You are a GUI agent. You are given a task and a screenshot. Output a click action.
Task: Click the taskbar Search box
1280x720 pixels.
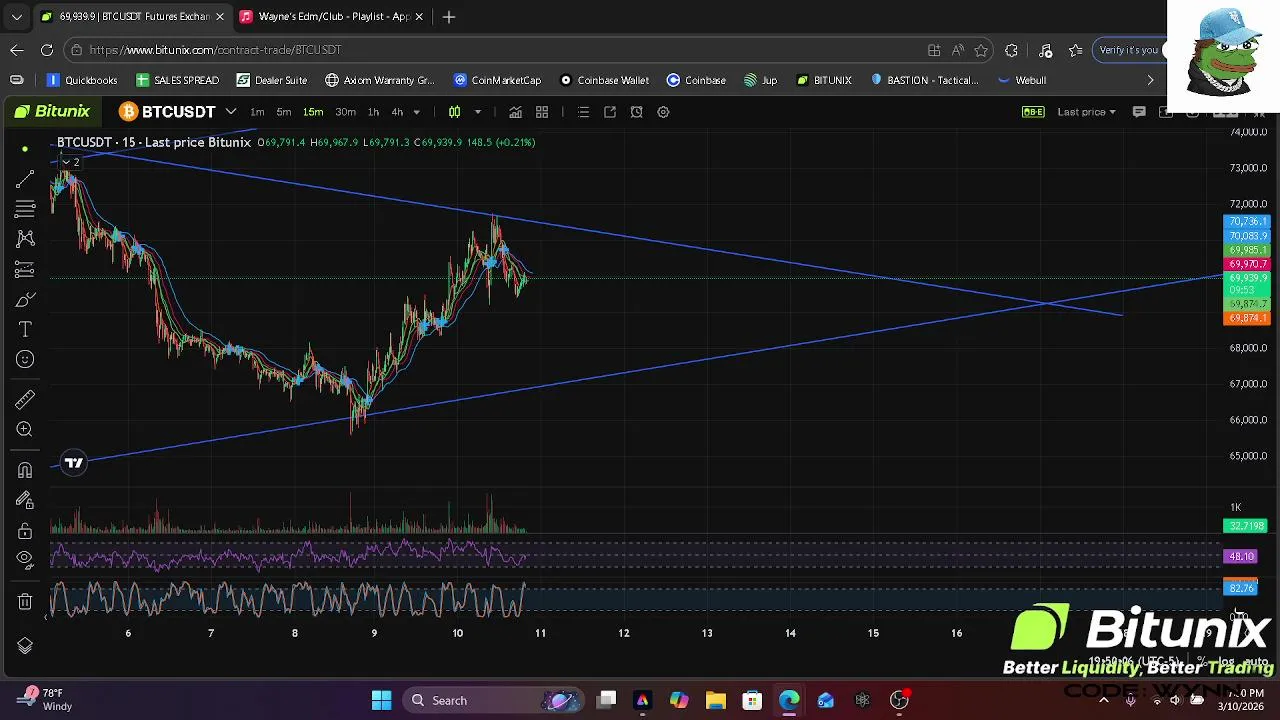[x=494, y=700]
